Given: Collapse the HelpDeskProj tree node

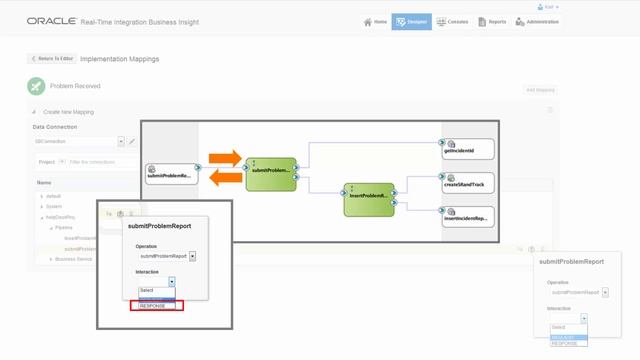Looking at the screenshot, I should 42,218.
